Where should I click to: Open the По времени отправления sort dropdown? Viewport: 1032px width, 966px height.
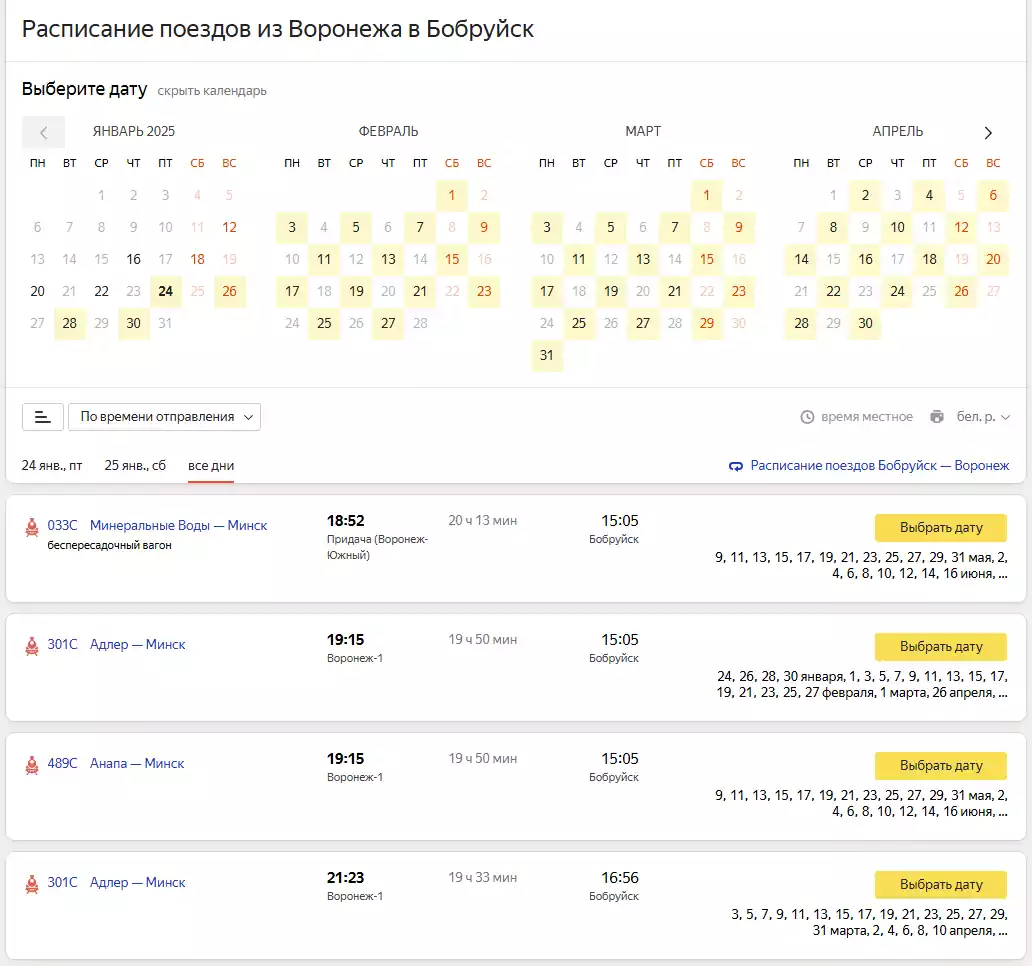point(164,417)
